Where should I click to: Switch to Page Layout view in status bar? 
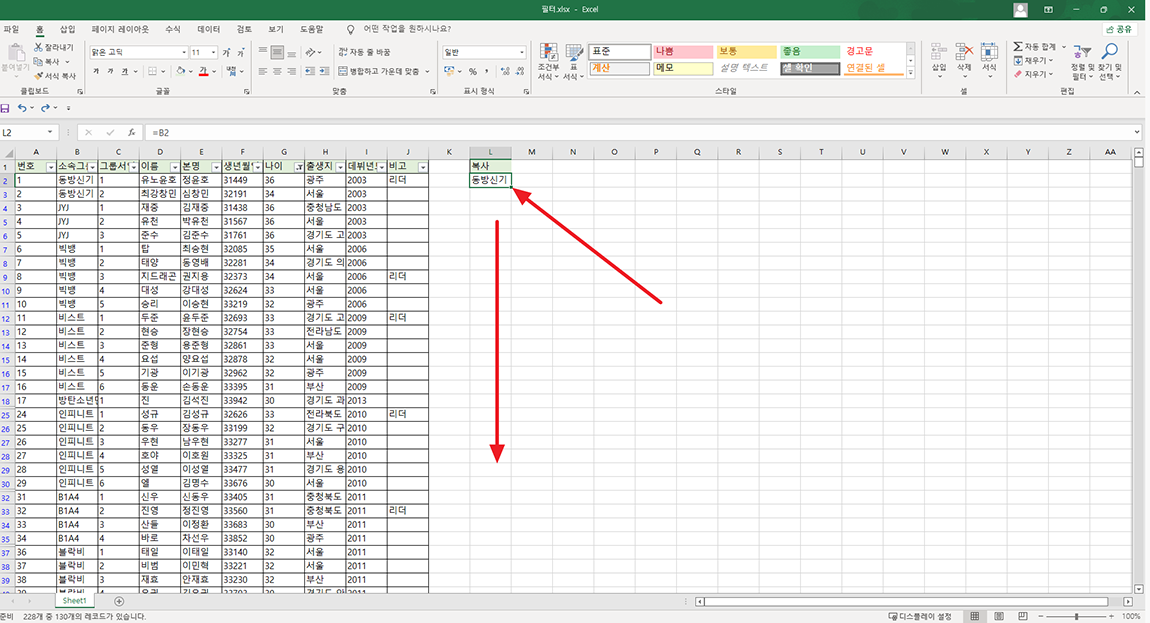click(x=999, y=616)
